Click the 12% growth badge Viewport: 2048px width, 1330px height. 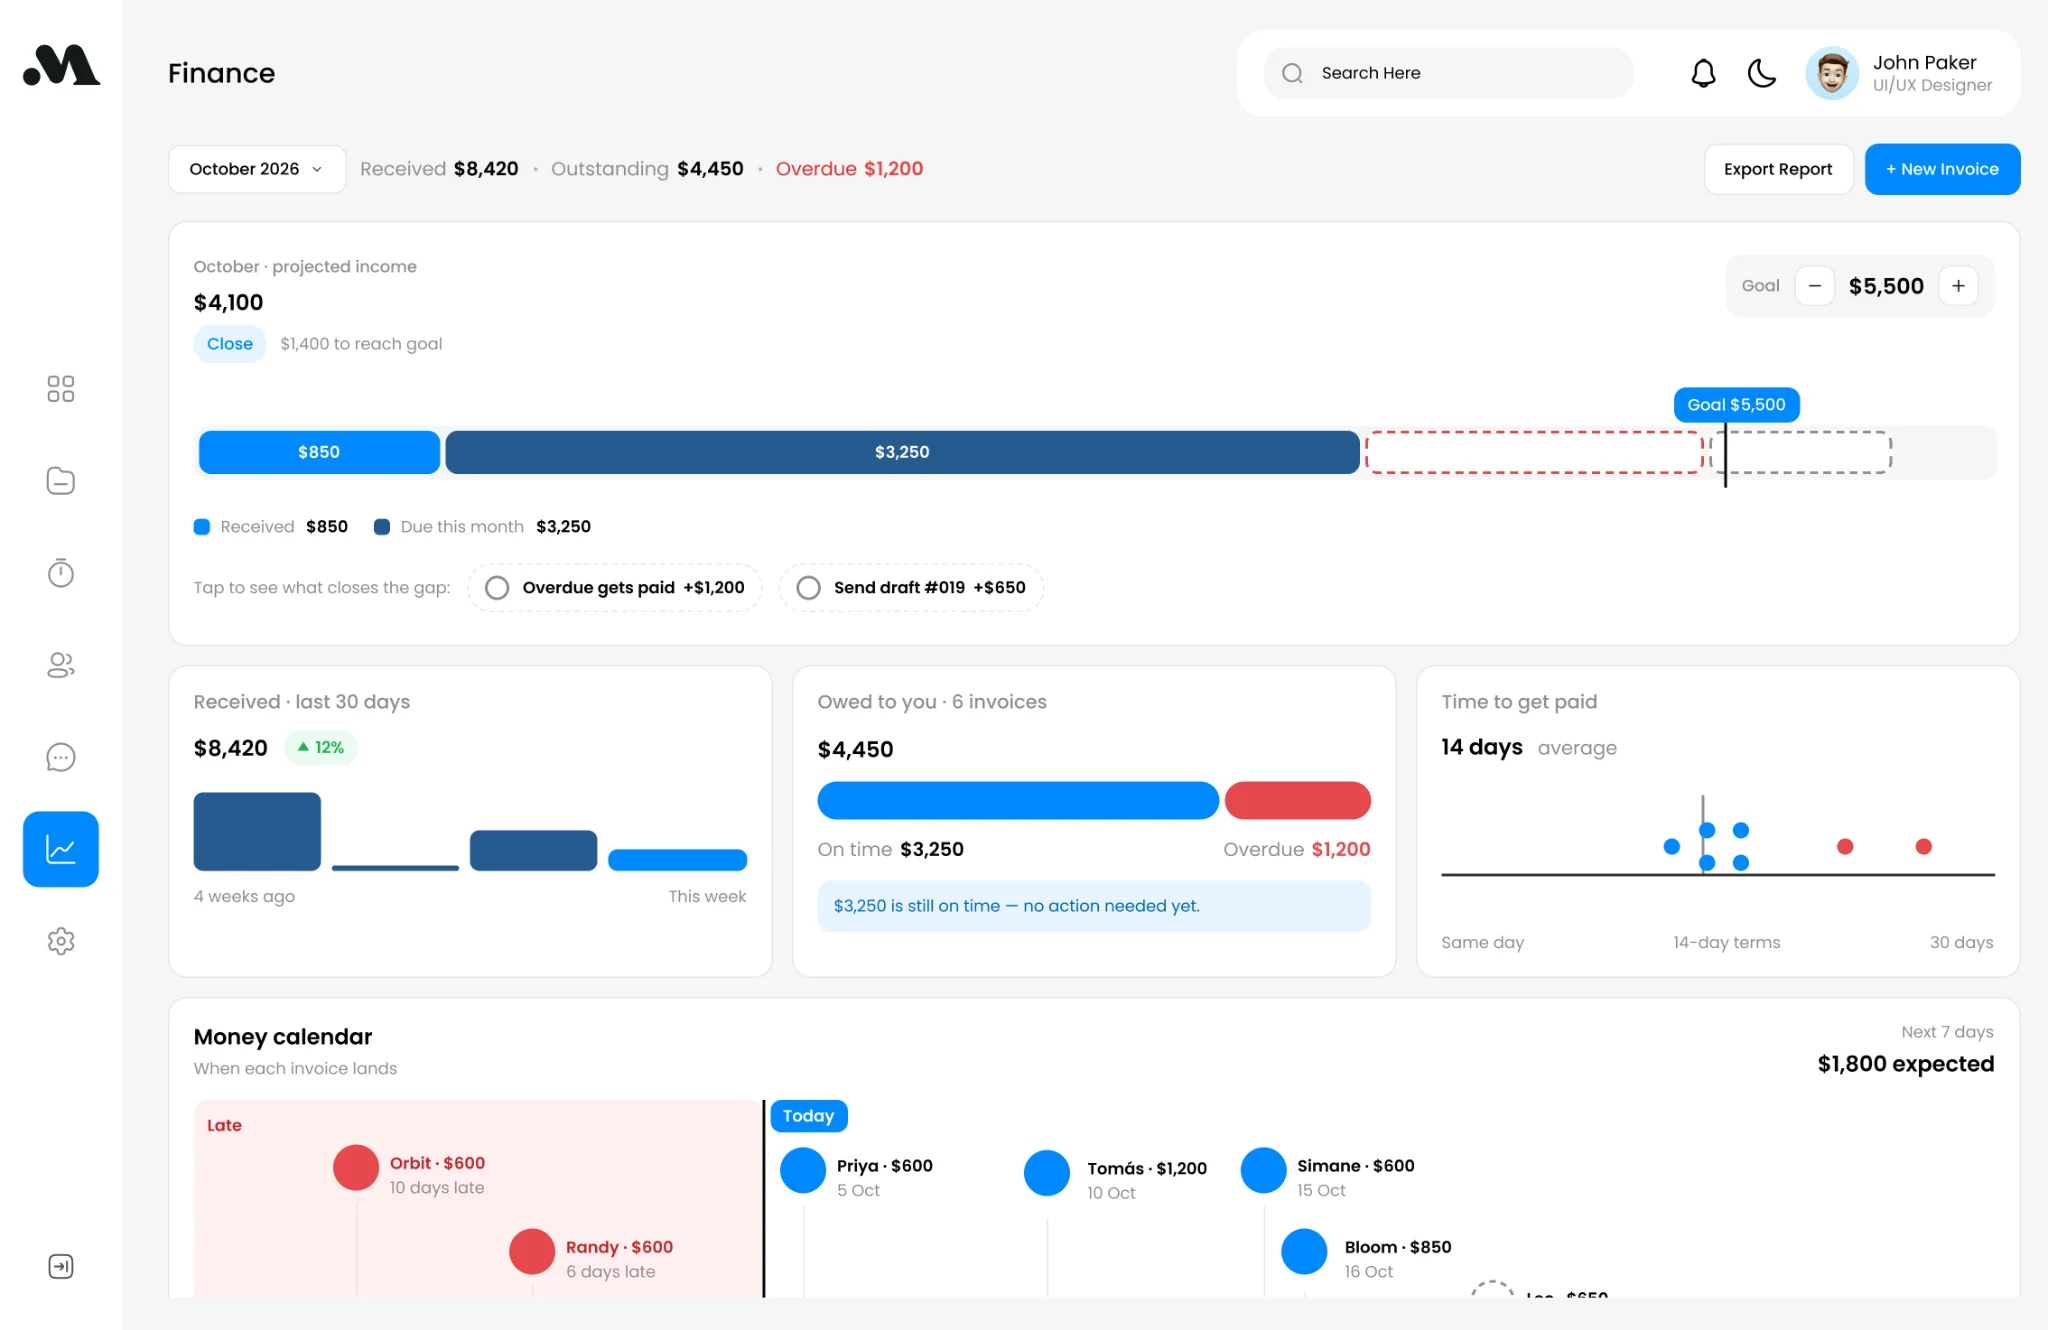321,747
